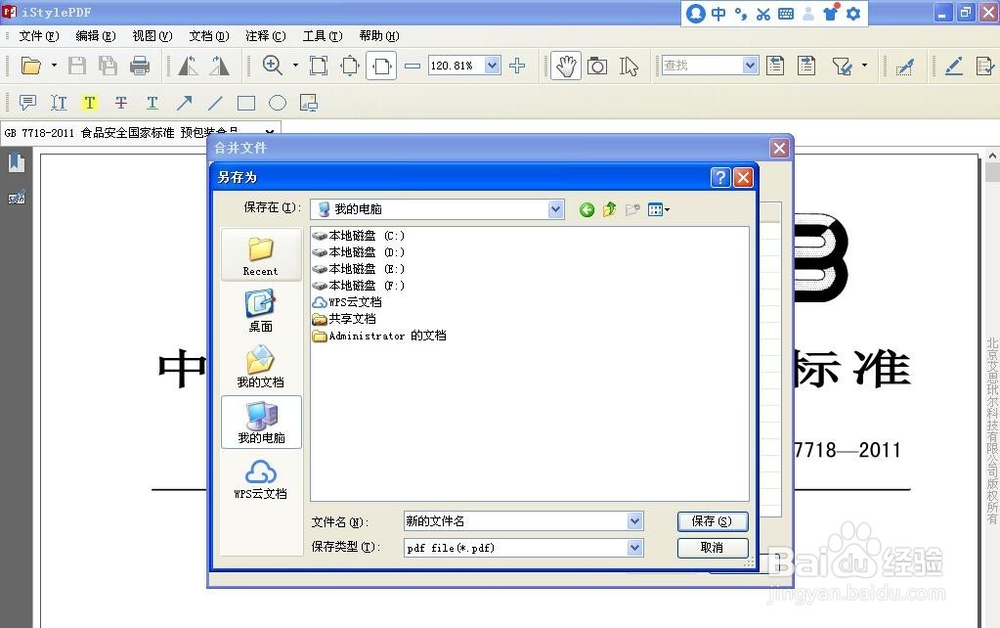The image size is (1000, 628).
Task: Click the 取消 cancel button
Action: 712,548
